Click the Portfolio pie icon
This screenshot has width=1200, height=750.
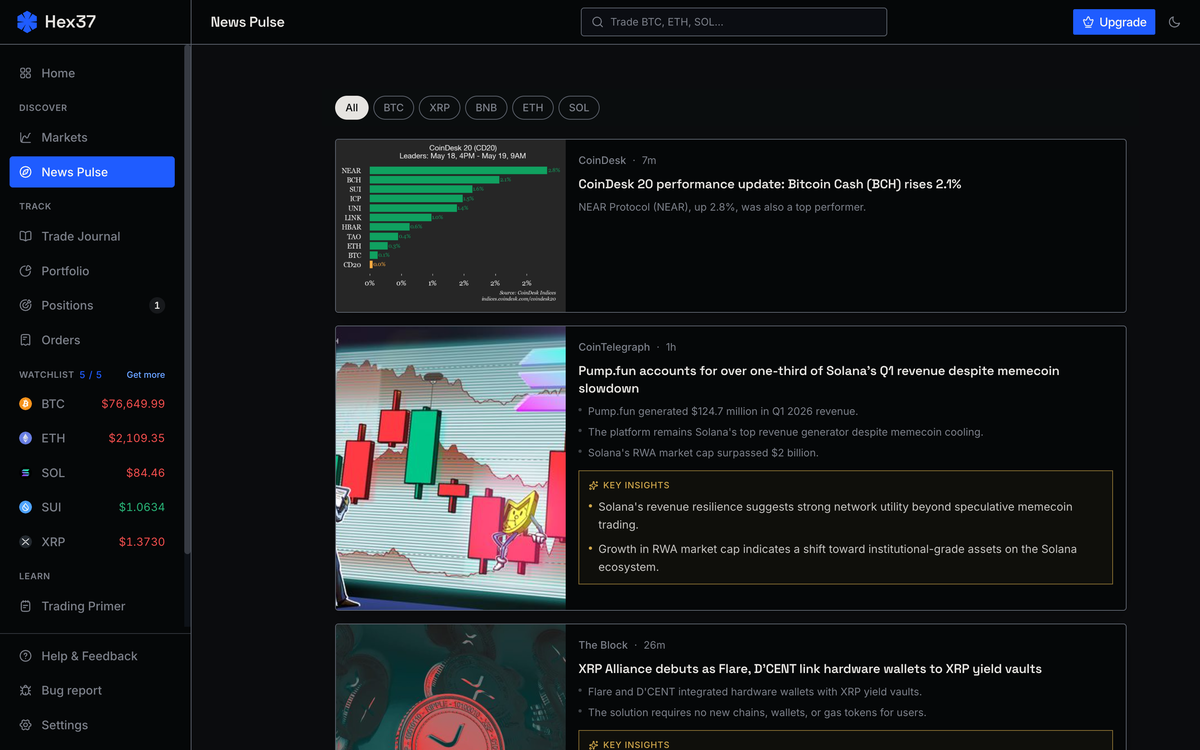coord(26,271)
